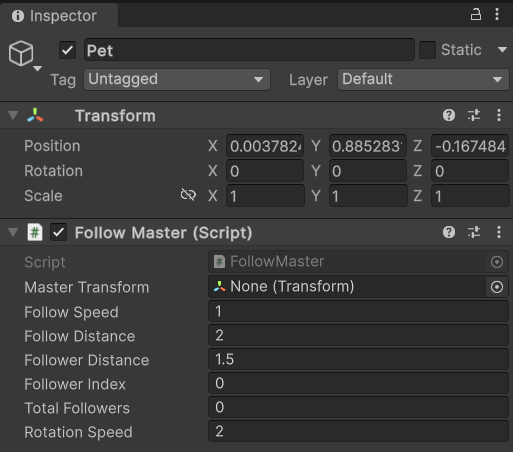Open the Static flags dropdown arrow
This screenshot has width=513, height=452.
click(x=502, y=50)
